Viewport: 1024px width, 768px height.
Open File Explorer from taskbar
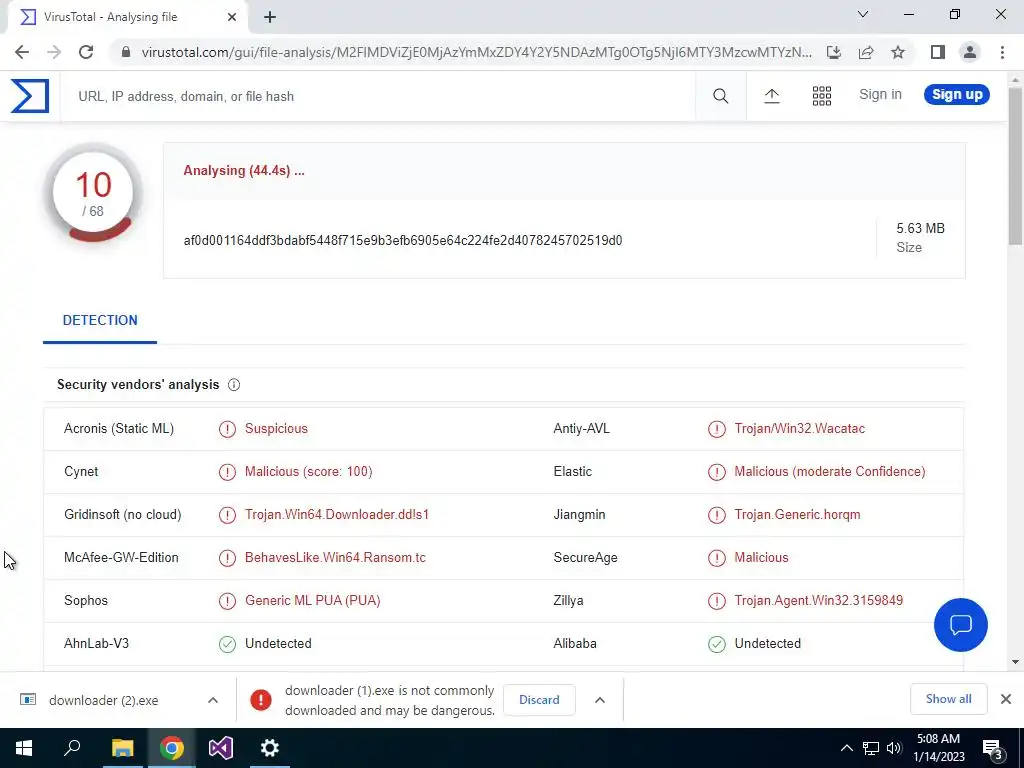click(122, 748)
